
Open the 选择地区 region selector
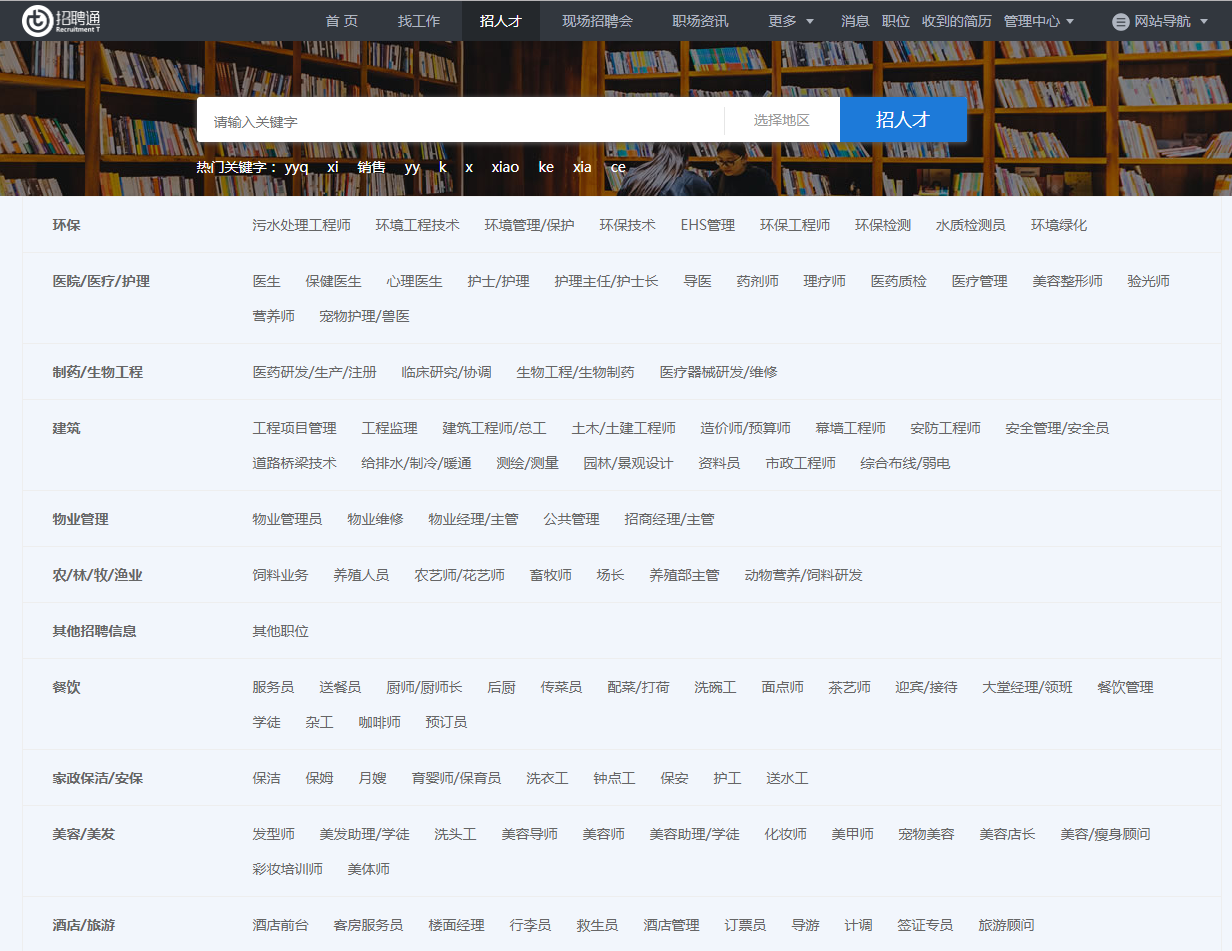(x=781, y=120)
